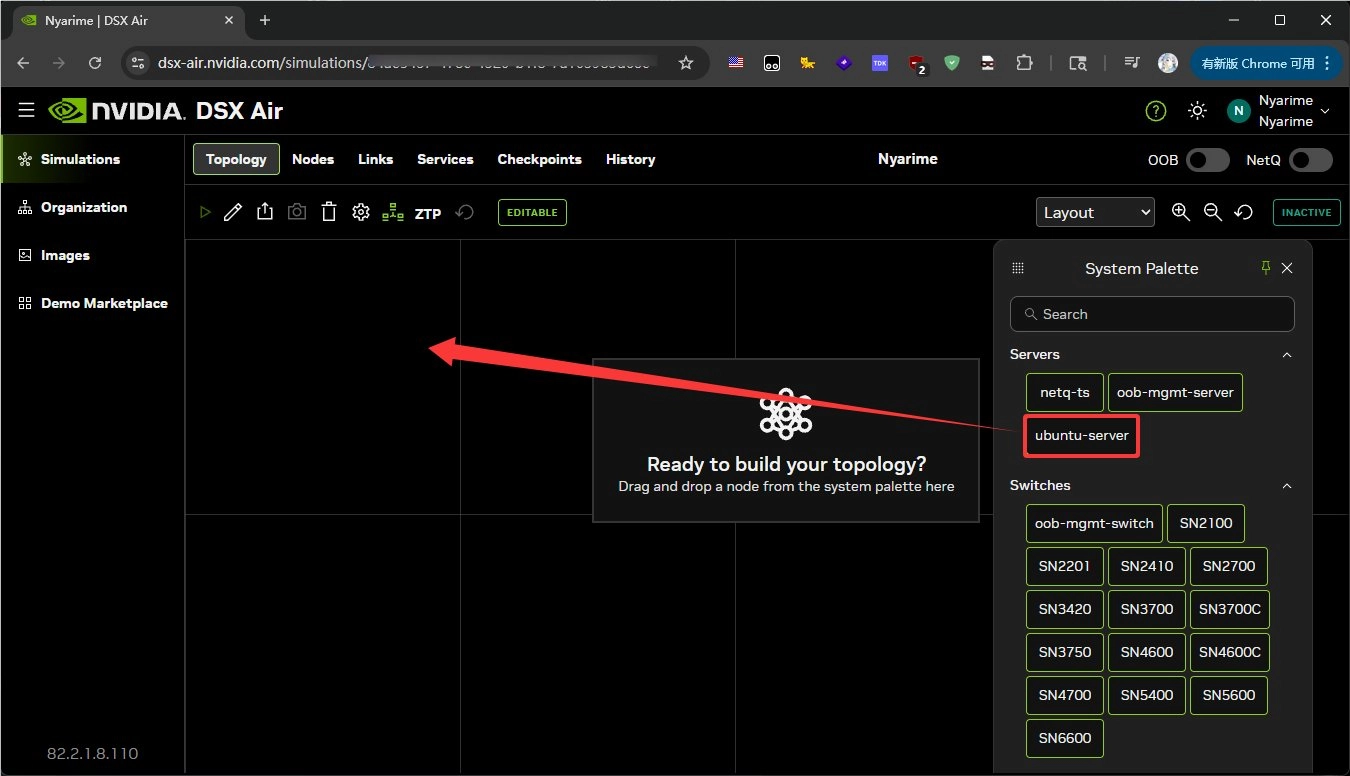Open the hamburger navigation menu

pyautogui.click(x=26, y=110)
